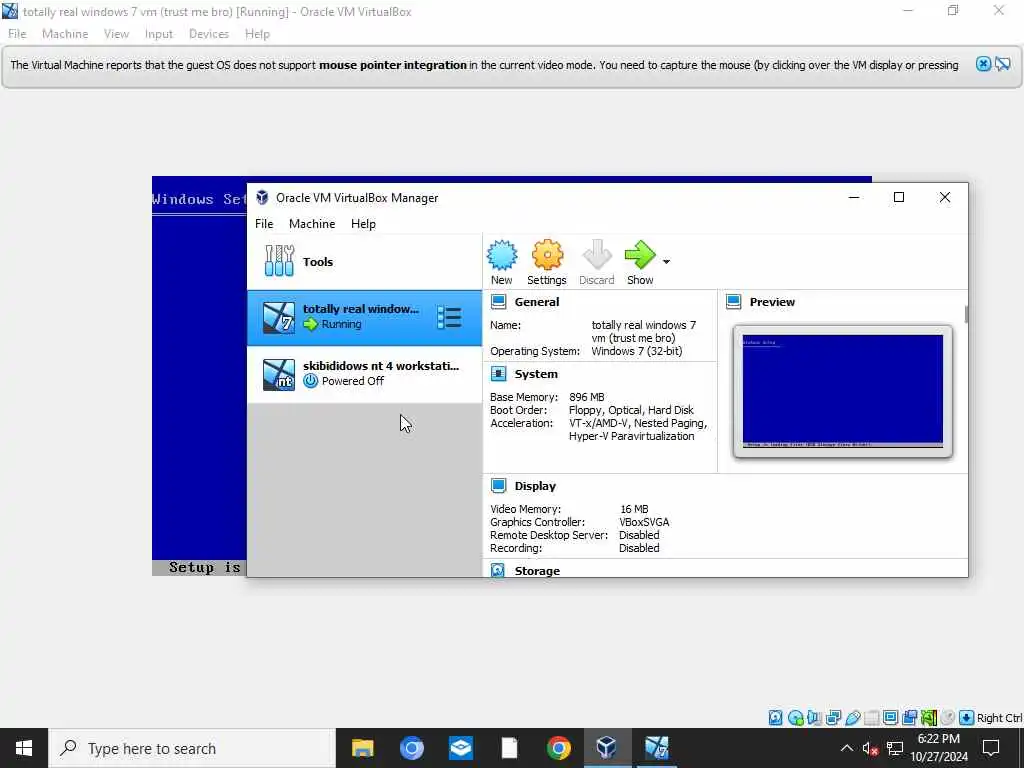Click the Windows 7 VM icon in the machine list
Viewport: 1024px width, 768px height.
tap(279, 318)
